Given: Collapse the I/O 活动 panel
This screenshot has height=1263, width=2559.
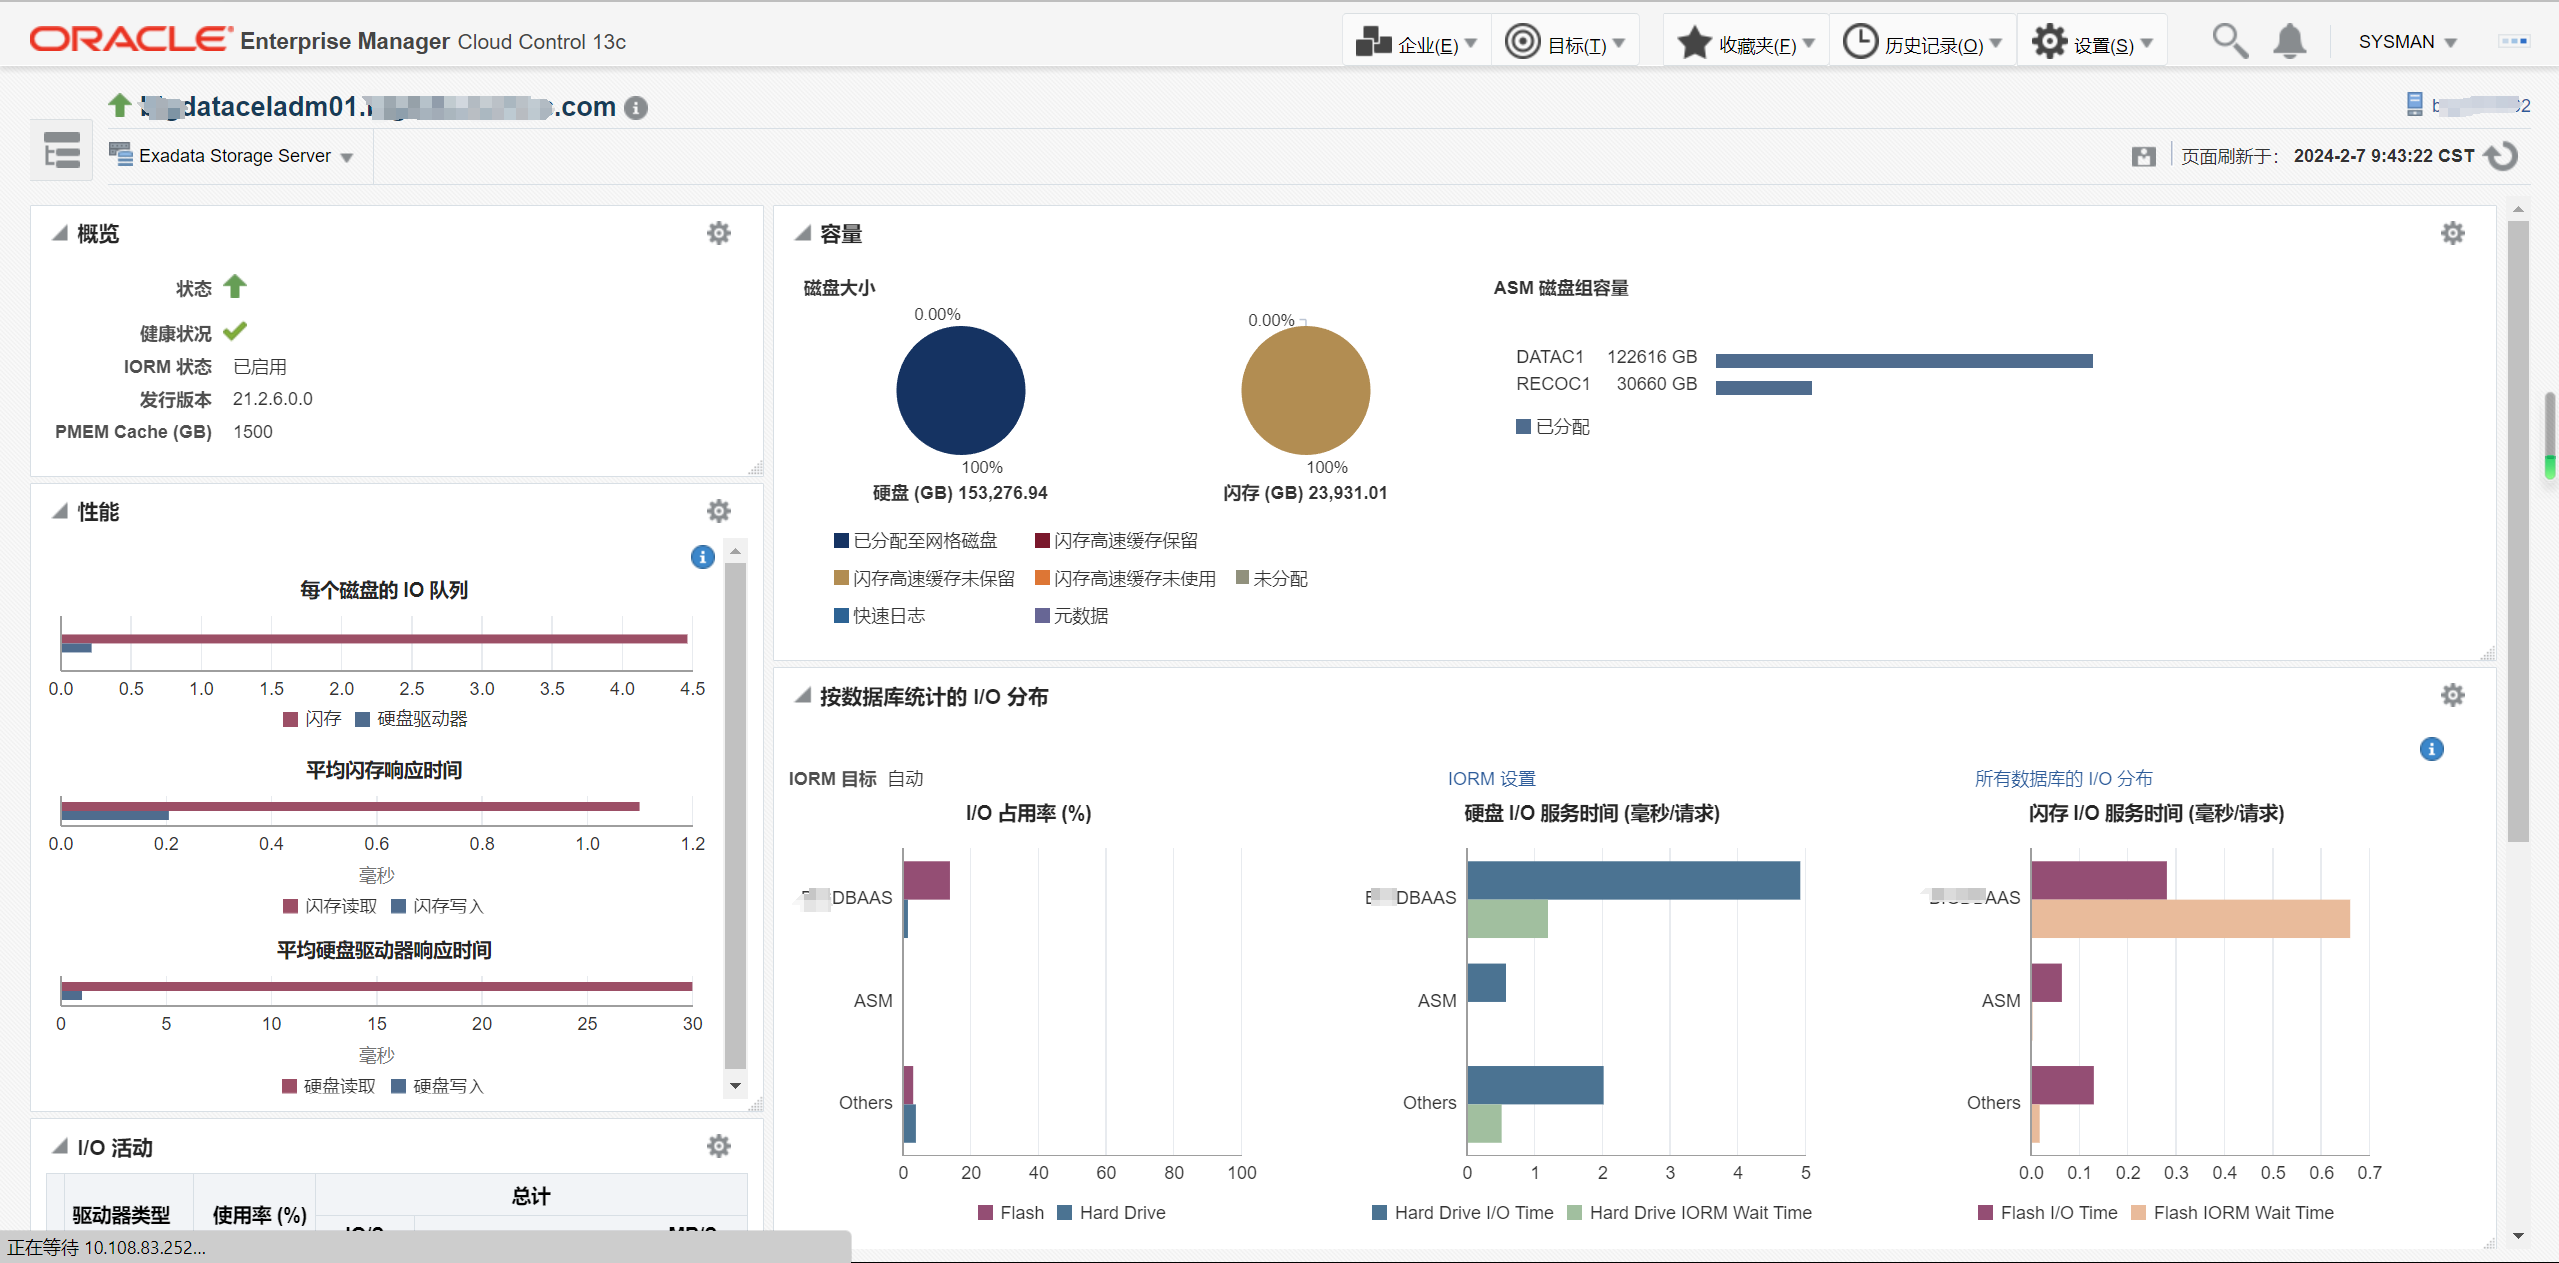Looking at the screenshot, I should [60, 1146].
